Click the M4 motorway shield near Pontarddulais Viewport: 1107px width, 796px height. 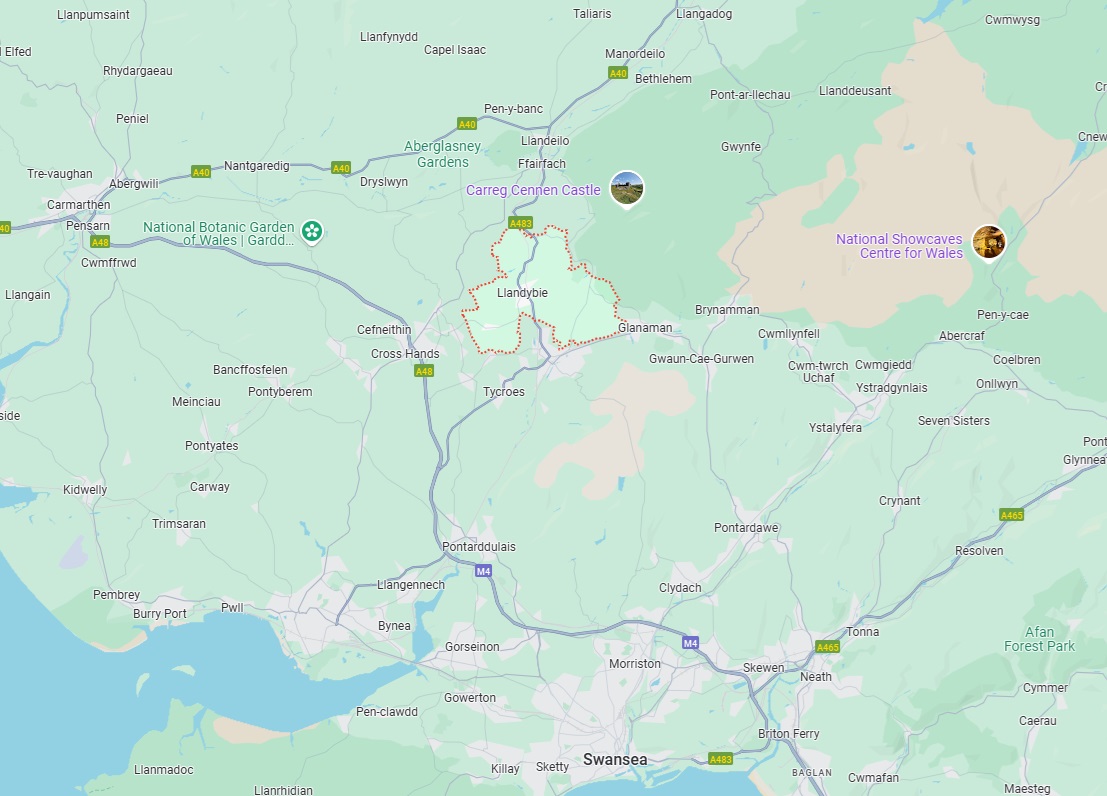483,571
